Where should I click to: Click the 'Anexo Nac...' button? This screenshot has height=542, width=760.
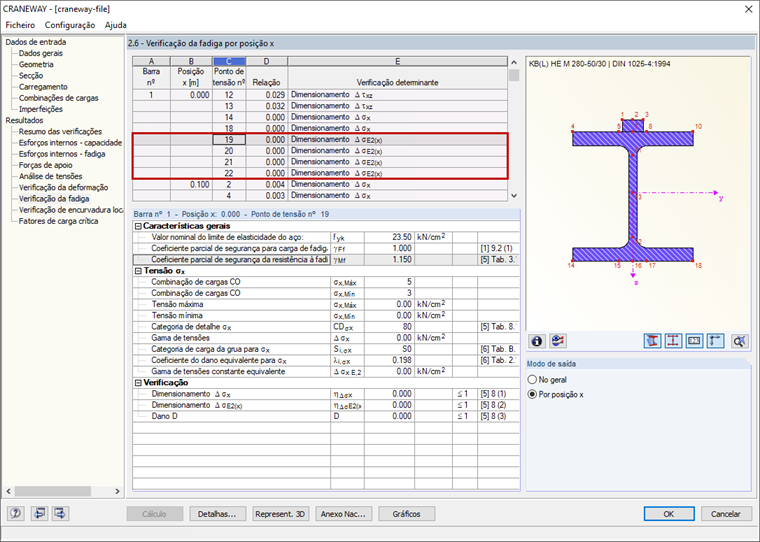tap(343, 514)
